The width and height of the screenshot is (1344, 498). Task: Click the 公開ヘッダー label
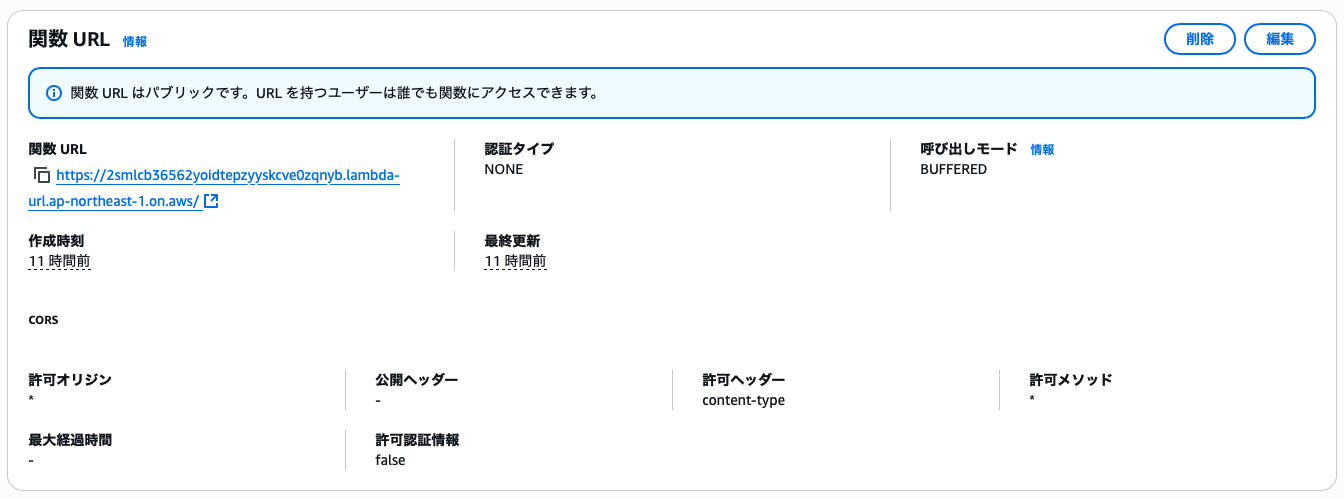click(416, 380)
